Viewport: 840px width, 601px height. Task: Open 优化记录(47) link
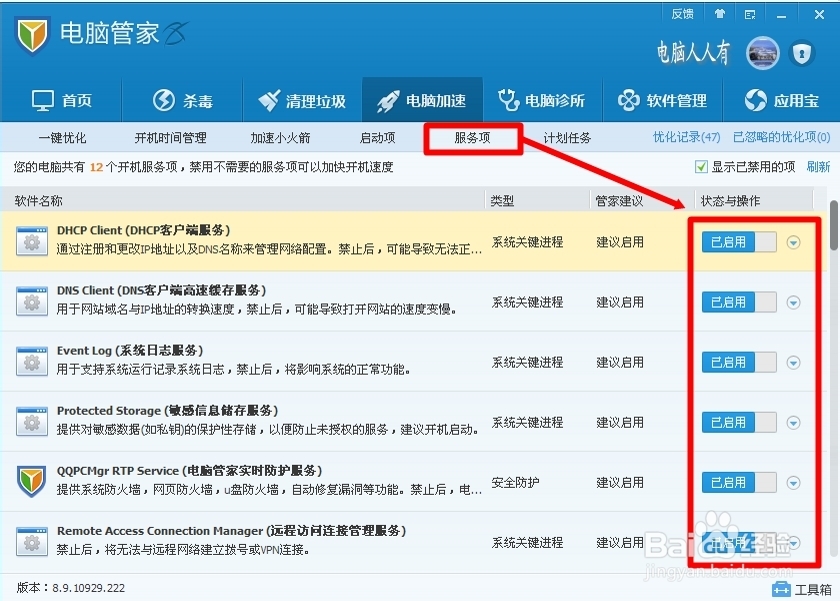click(686, 137)
